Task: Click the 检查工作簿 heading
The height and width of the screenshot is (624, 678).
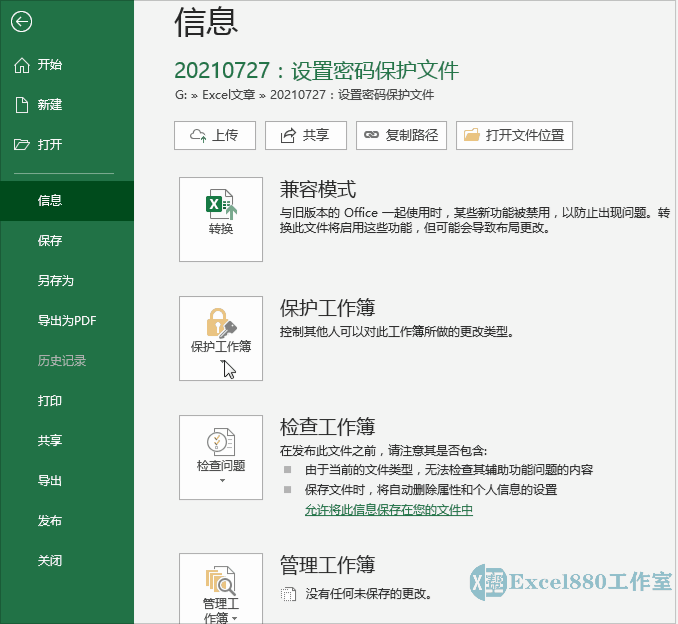Action: click(327, 427)
